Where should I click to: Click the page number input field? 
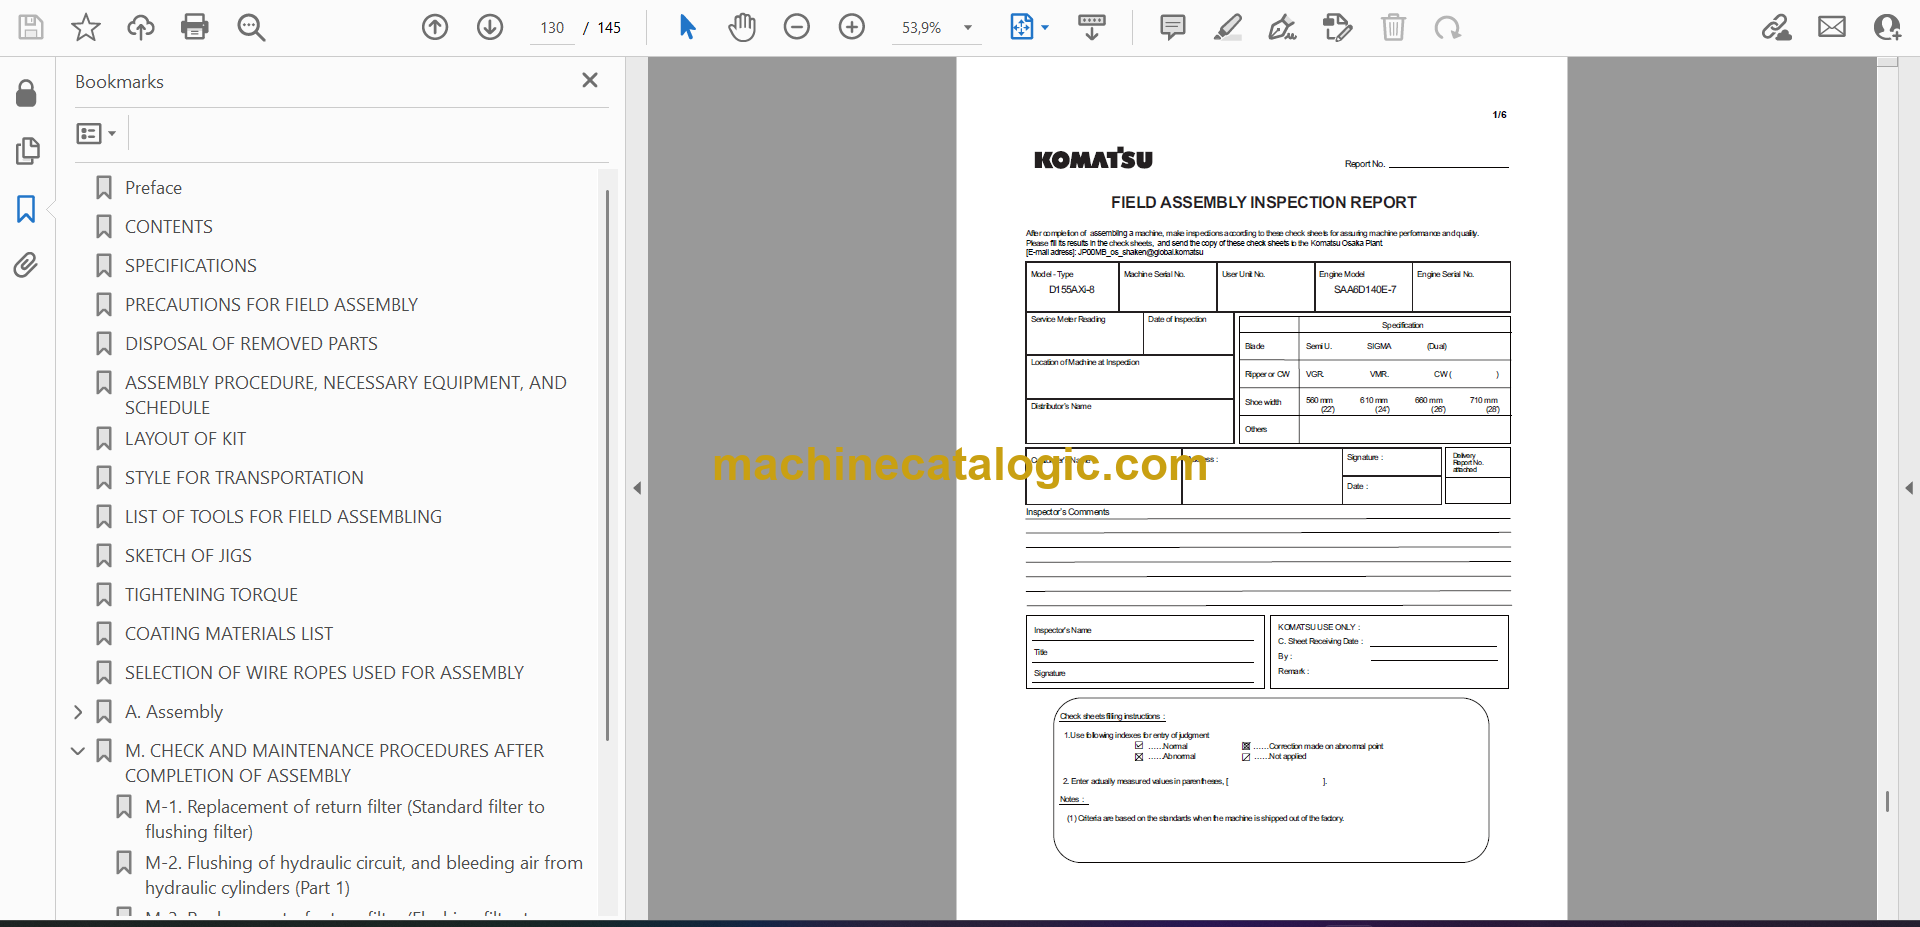coord(552,28)
